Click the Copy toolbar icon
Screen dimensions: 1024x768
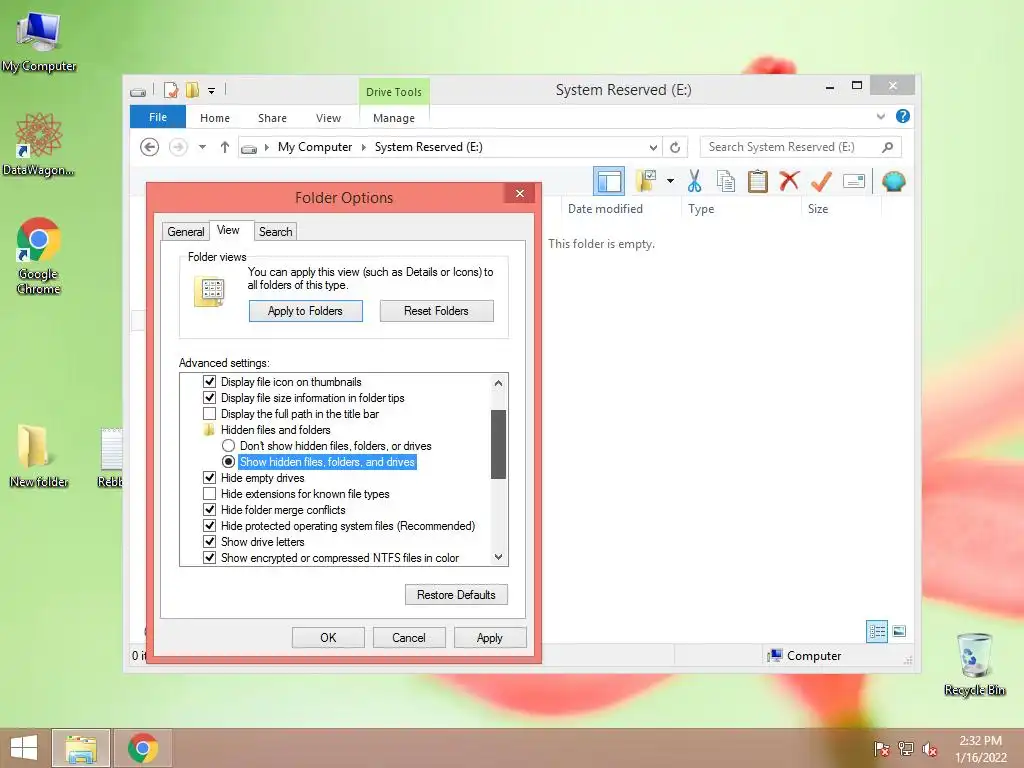[x=726, y=181]
